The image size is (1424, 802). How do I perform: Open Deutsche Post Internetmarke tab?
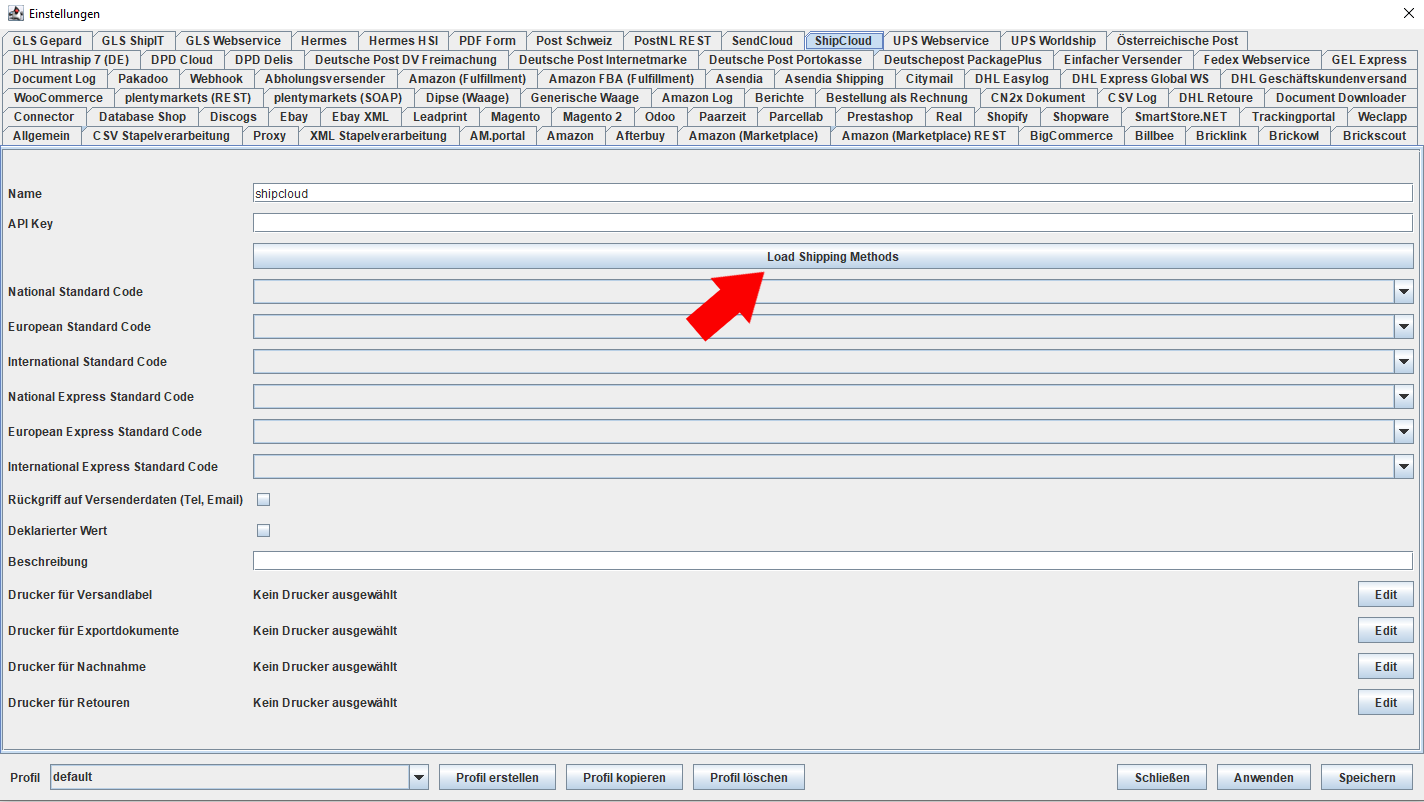coord(603,60)
